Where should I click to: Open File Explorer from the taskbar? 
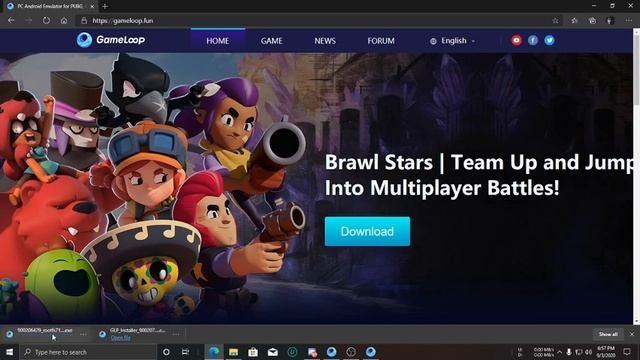(x=233, y=352)
